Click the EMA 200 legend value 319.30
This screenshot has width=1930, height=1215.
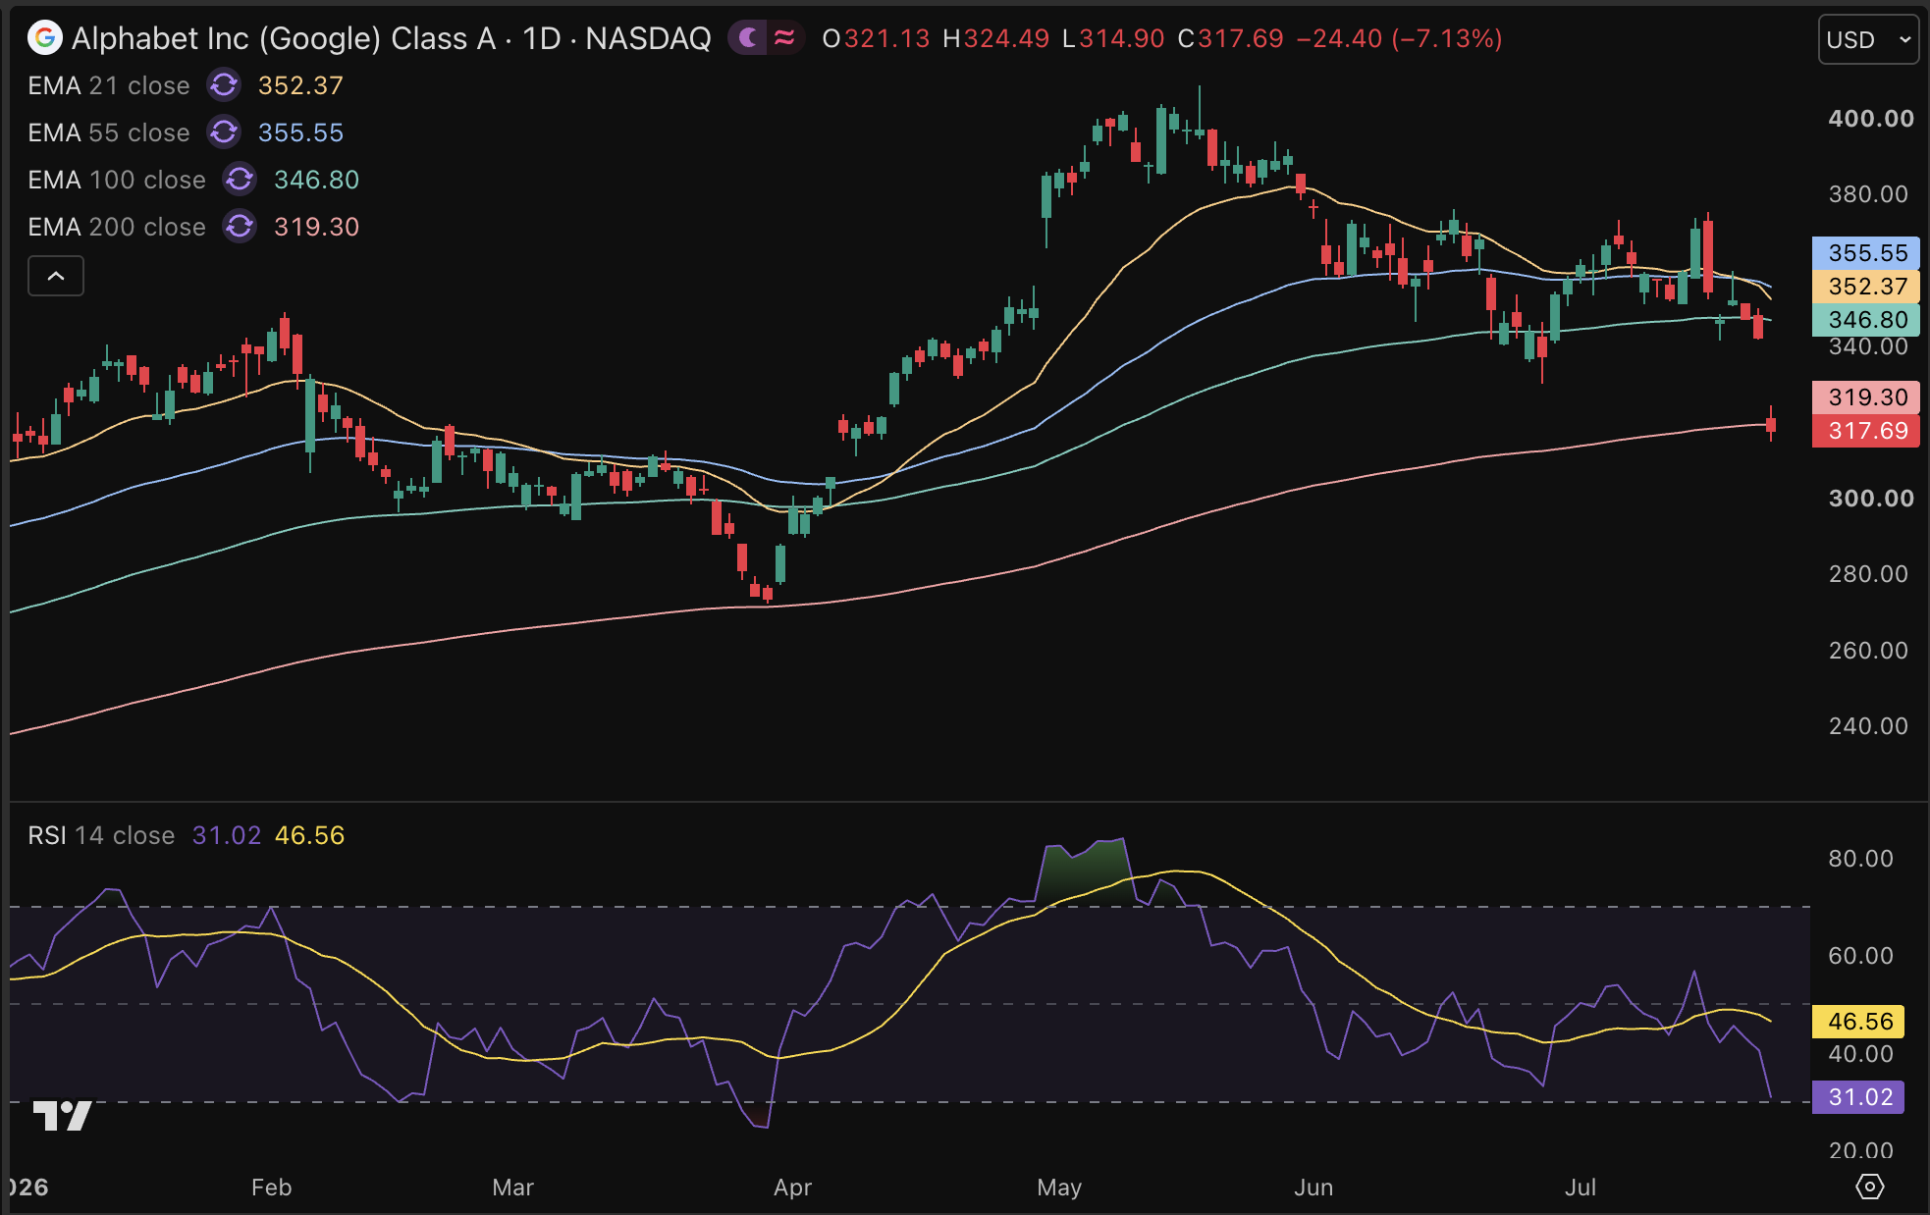tap(316, 227)
